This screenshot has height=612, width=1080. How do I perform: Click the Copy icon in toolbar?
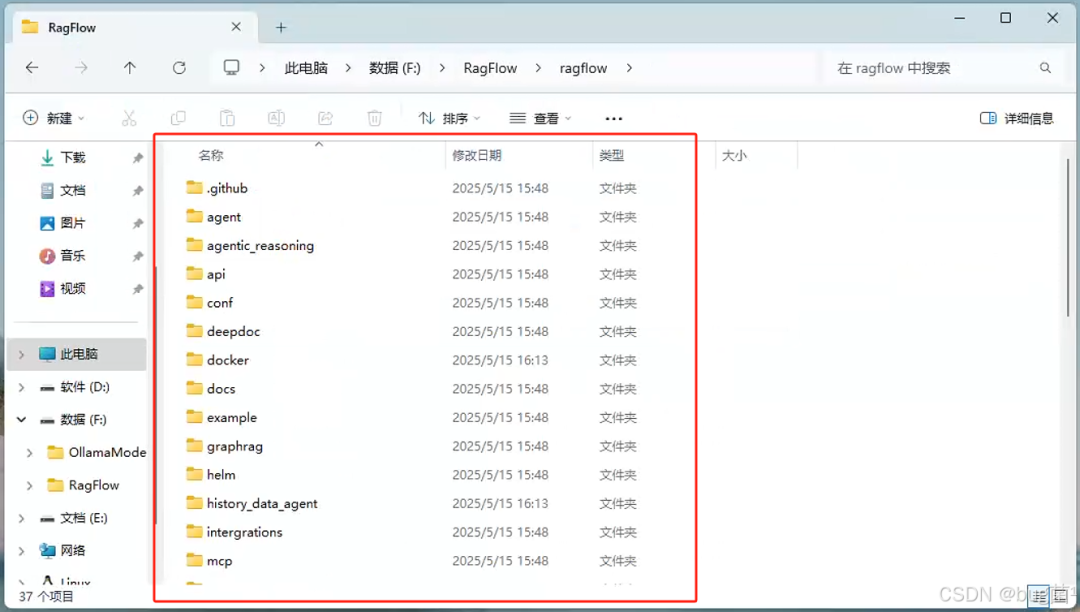click(x=178, y=118)
